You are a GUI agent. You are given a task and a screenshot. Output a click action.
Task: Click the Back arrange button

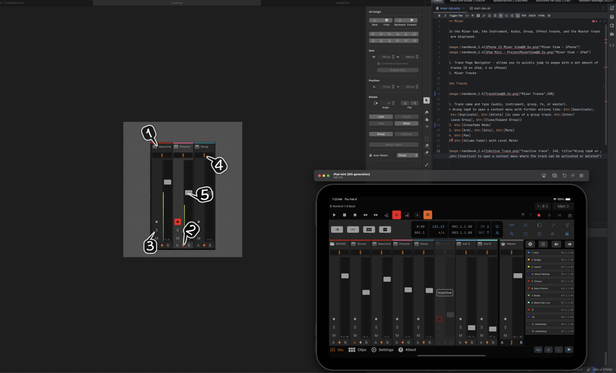375,20
